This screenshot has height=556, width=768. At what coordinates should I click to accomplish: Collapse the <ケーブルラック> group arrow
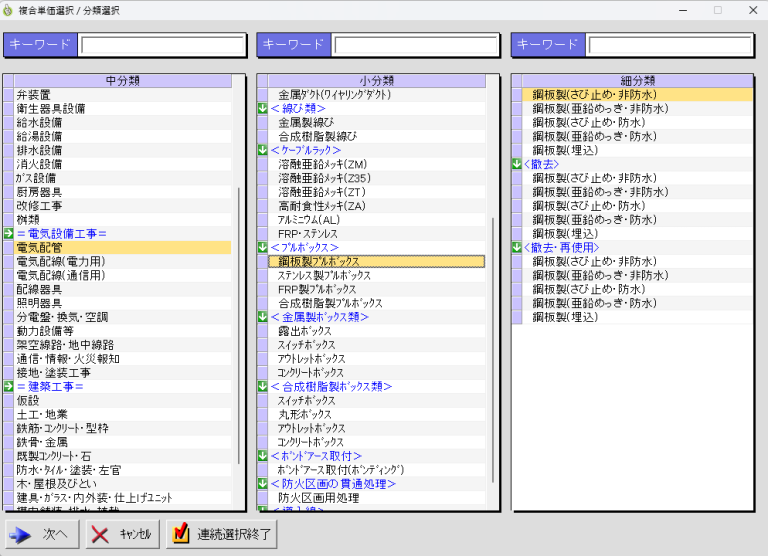tap(263, 150)
